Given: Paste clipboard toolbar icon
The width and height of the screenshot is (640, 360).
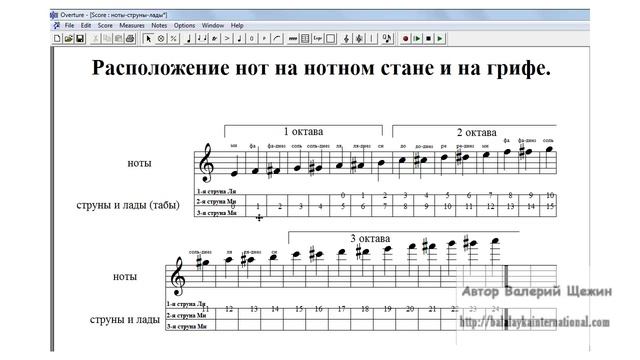Looking at the screenshot, I should point(118,39).
